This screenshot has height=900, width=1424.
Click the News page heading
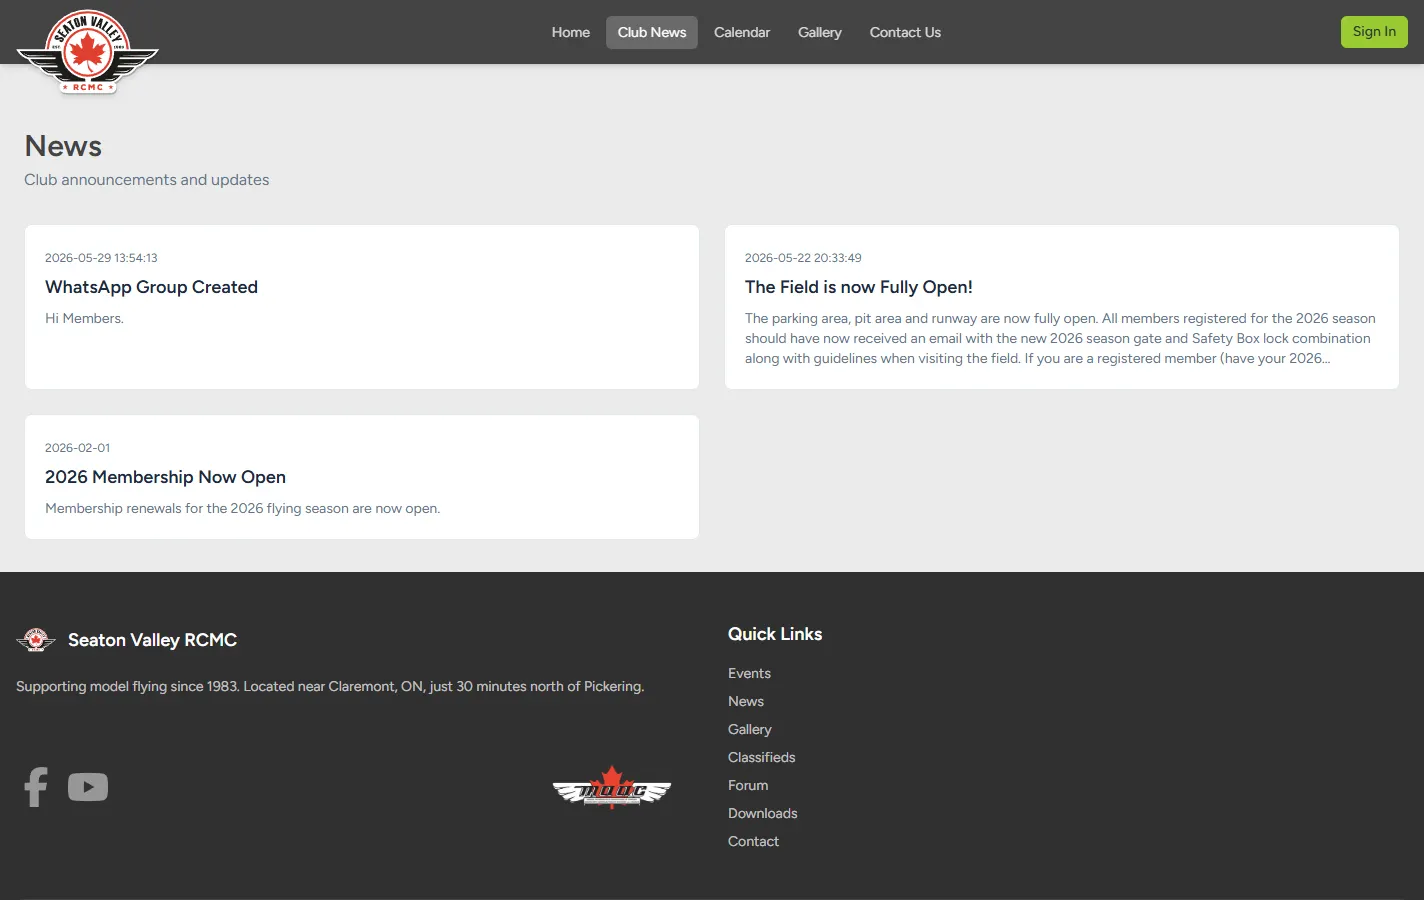63,146
